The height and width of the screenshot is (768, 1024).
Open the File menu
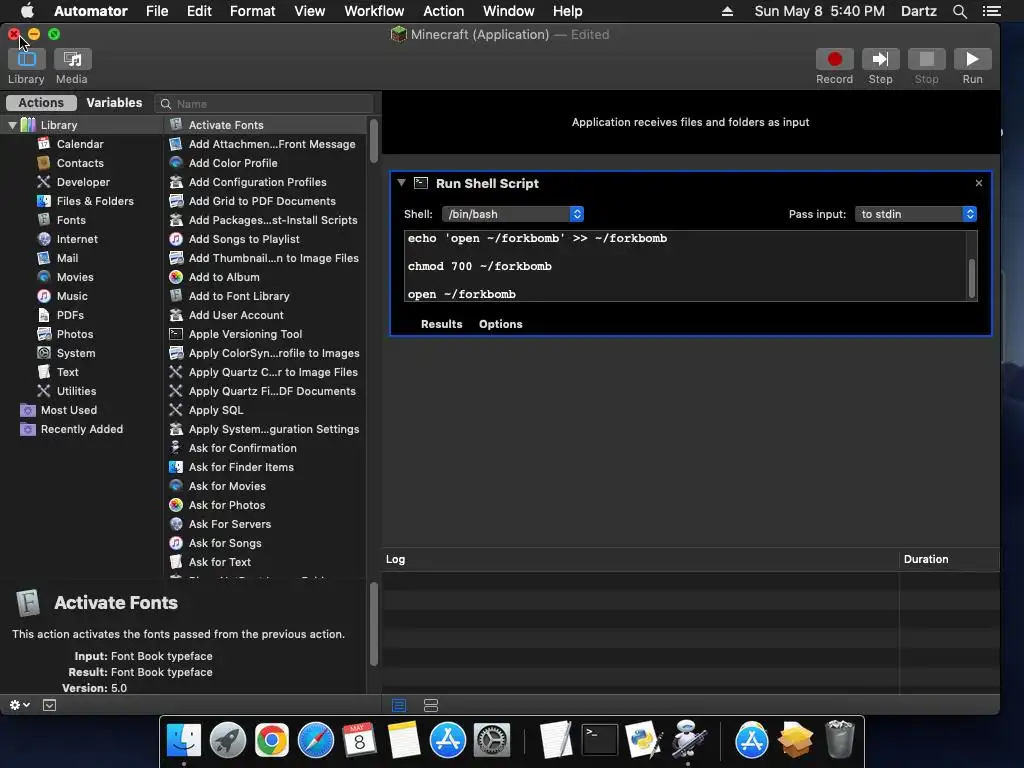[x=157, y=11]
